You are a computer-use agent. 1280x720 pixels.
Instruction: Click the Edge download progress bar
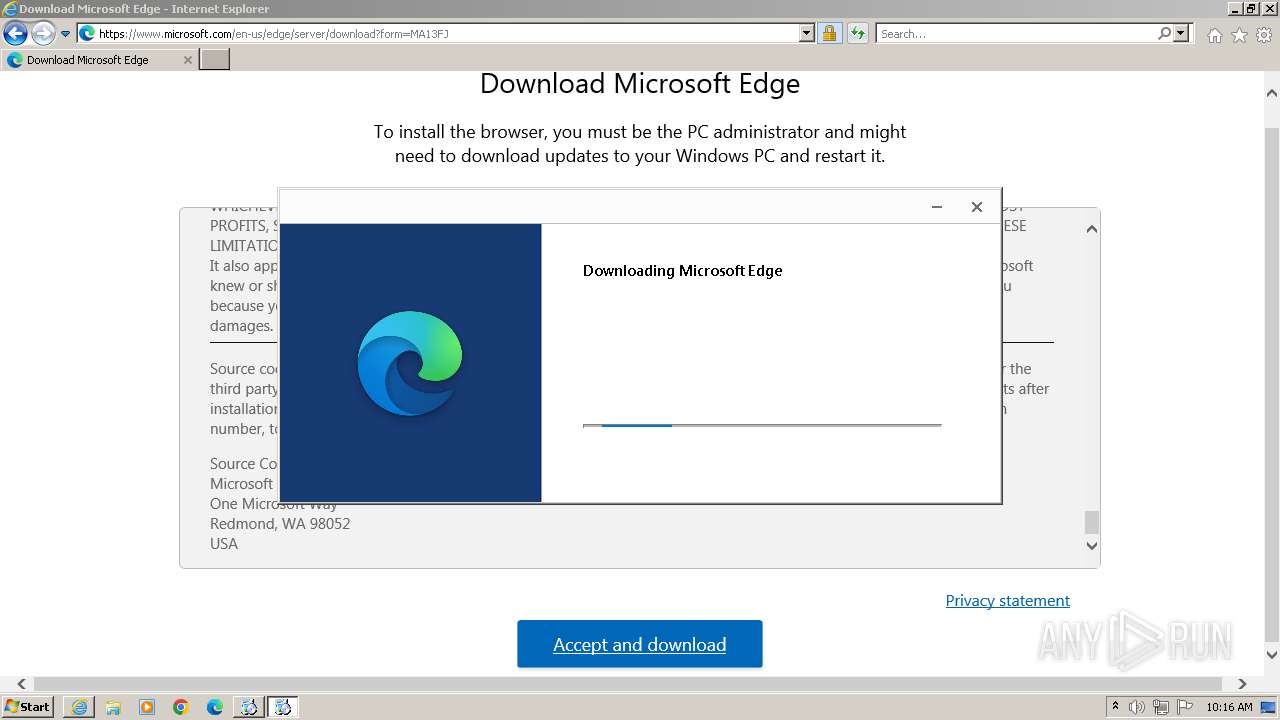(762, 426)
